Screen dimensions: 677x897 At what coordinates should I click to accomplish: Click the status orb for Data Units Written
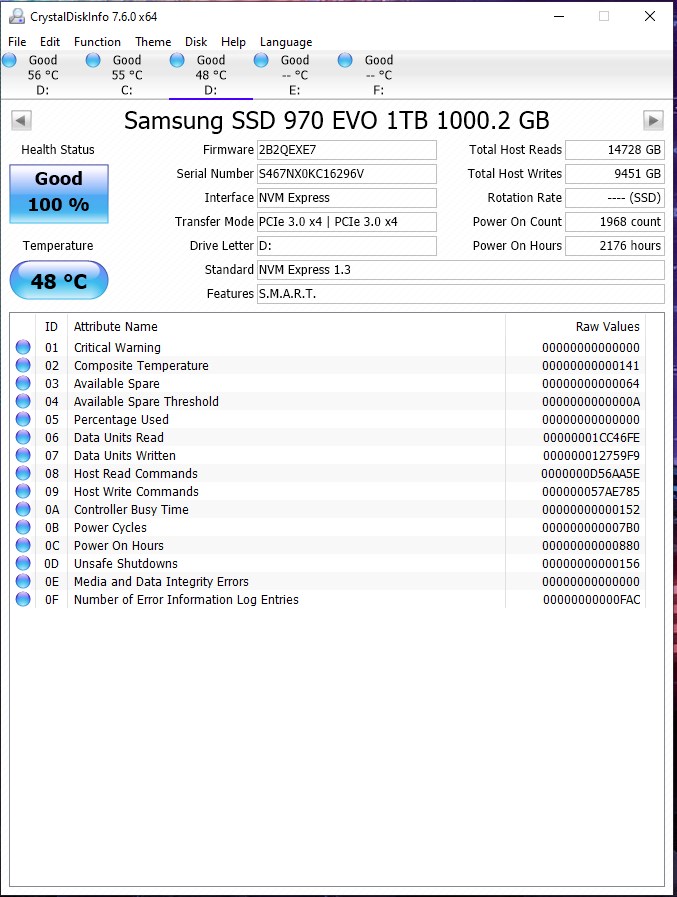23,455
